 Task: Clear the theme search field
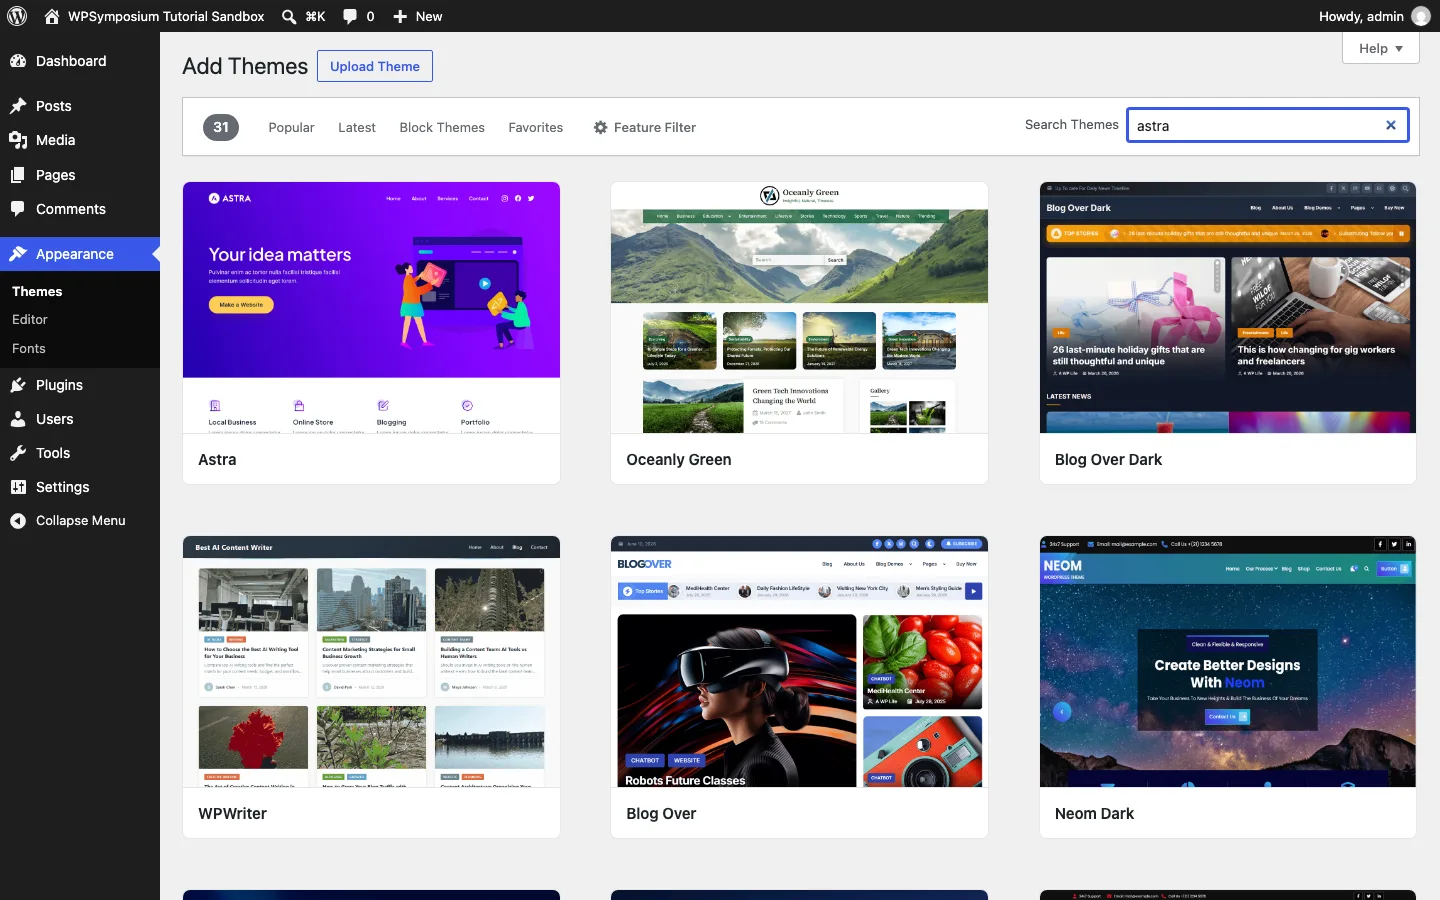point(1390,125)
